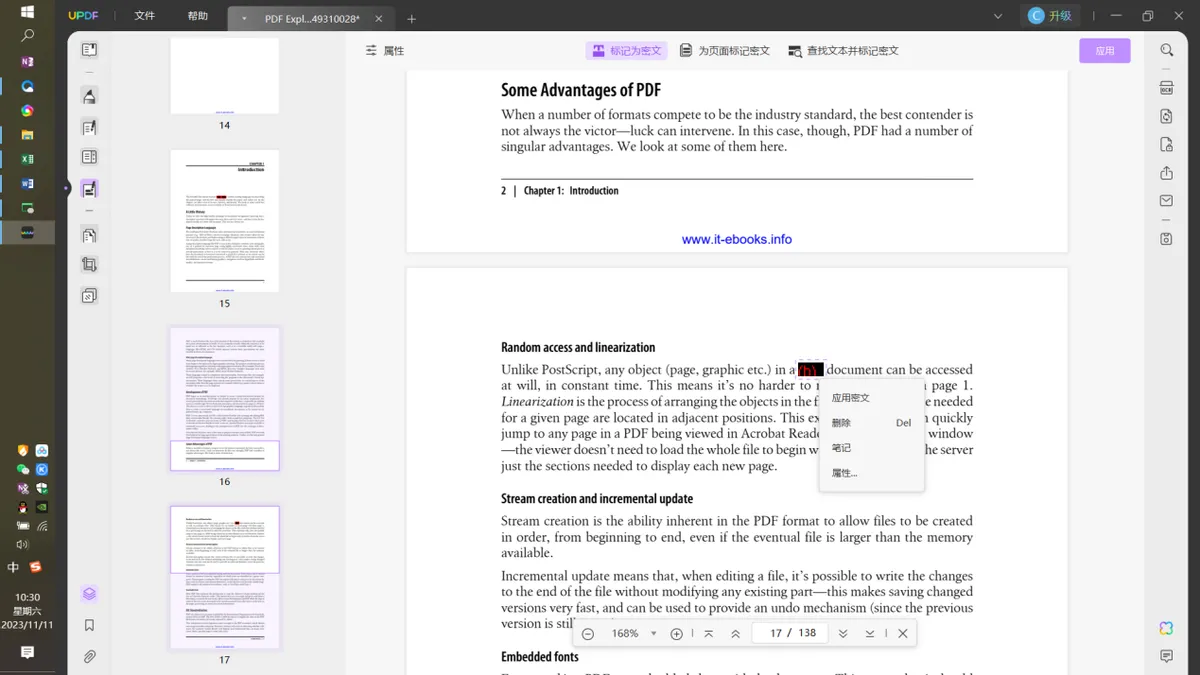This screenshot has width=1200, height=675.
Task: Close the PDF Expl...49310028* tab
Action: click(x=378, y=18)
